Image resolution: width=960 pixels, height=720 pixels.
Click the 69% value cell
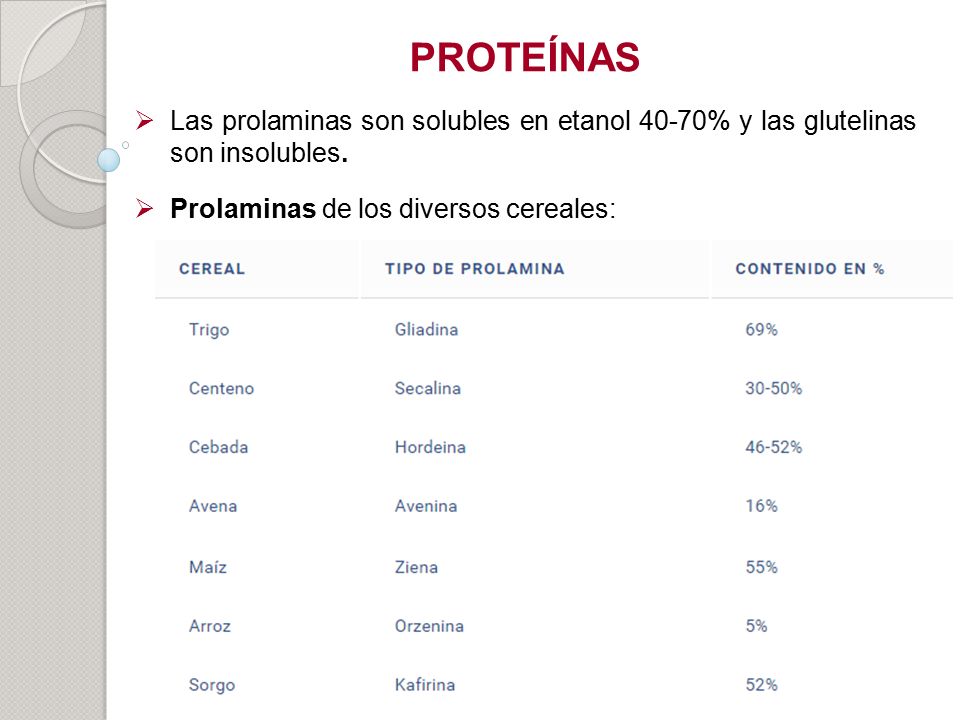coord(761,329)
